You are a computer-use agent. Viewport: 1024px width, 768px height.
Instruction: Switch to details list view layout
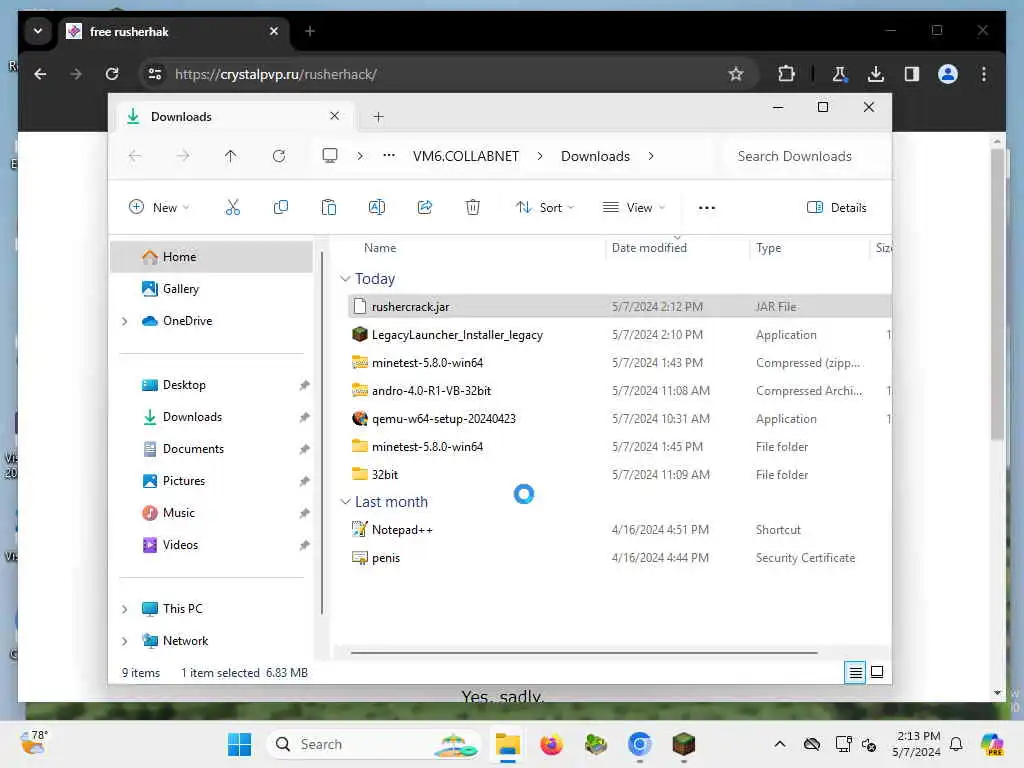(855, 672)
